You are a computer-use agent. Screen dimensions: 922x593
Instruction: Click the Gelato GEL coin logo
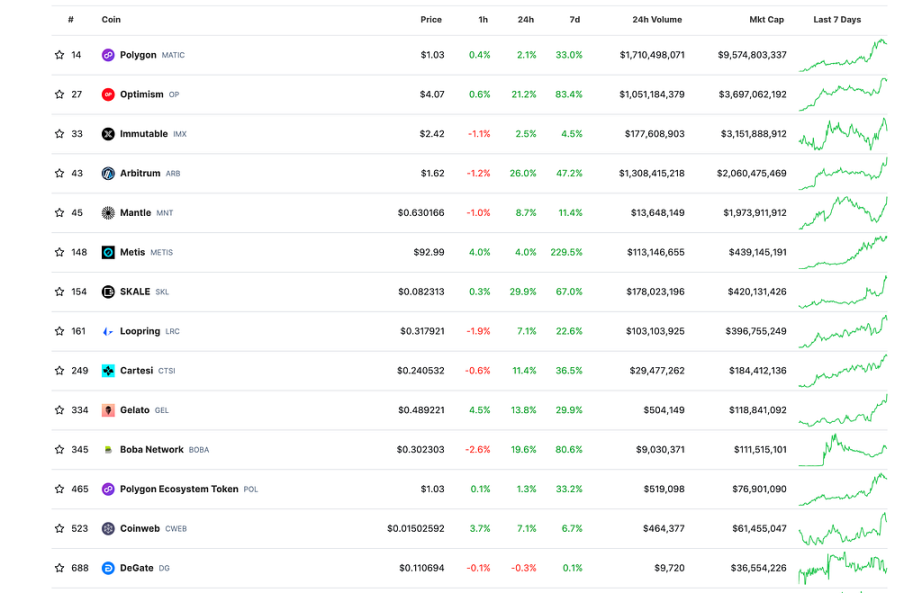108,410
